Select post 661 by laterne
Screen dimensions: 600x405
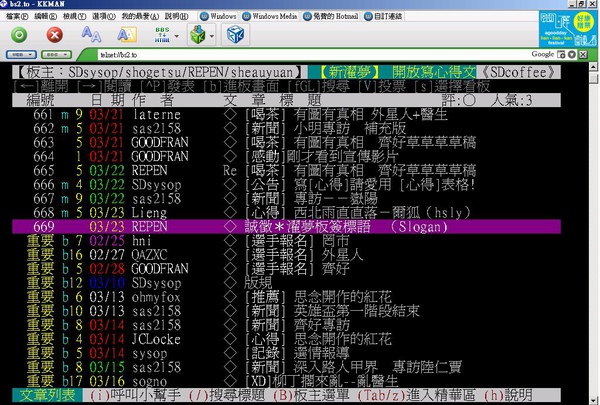tap(287, 114)
